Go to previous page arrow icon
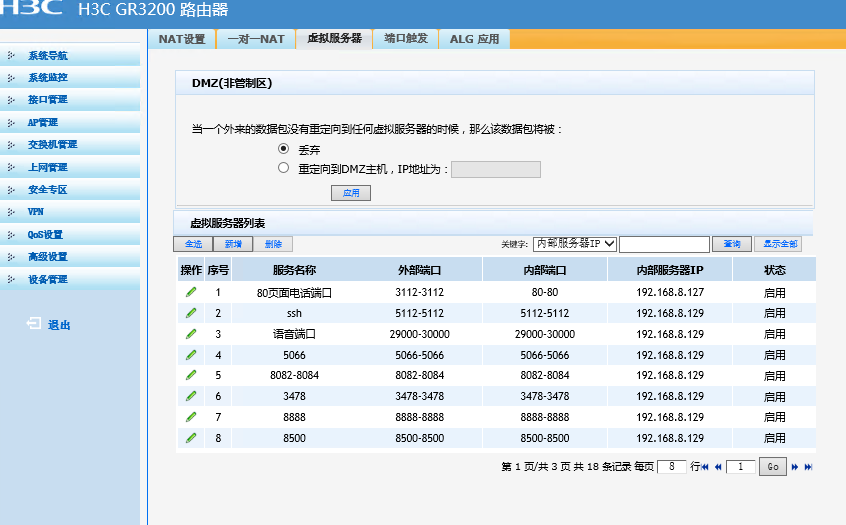 [x=718, y=467]
